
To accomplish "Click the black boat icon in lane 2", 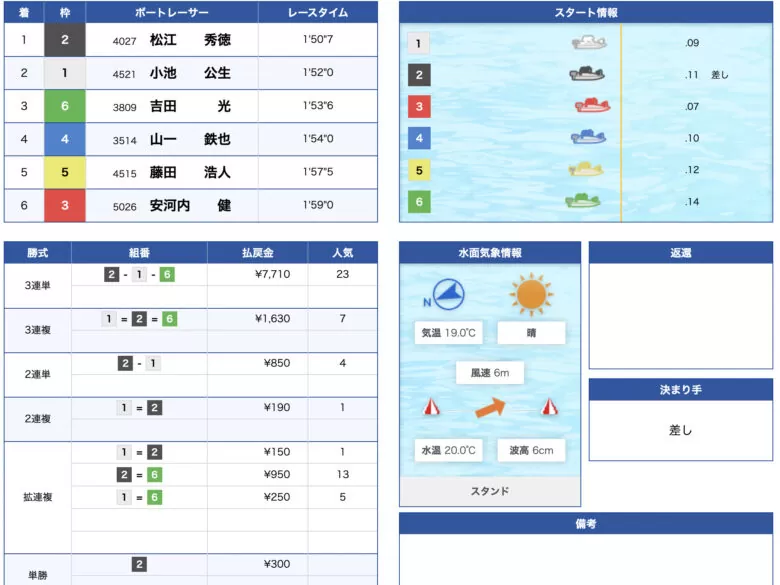I will [x=587, y=74].
